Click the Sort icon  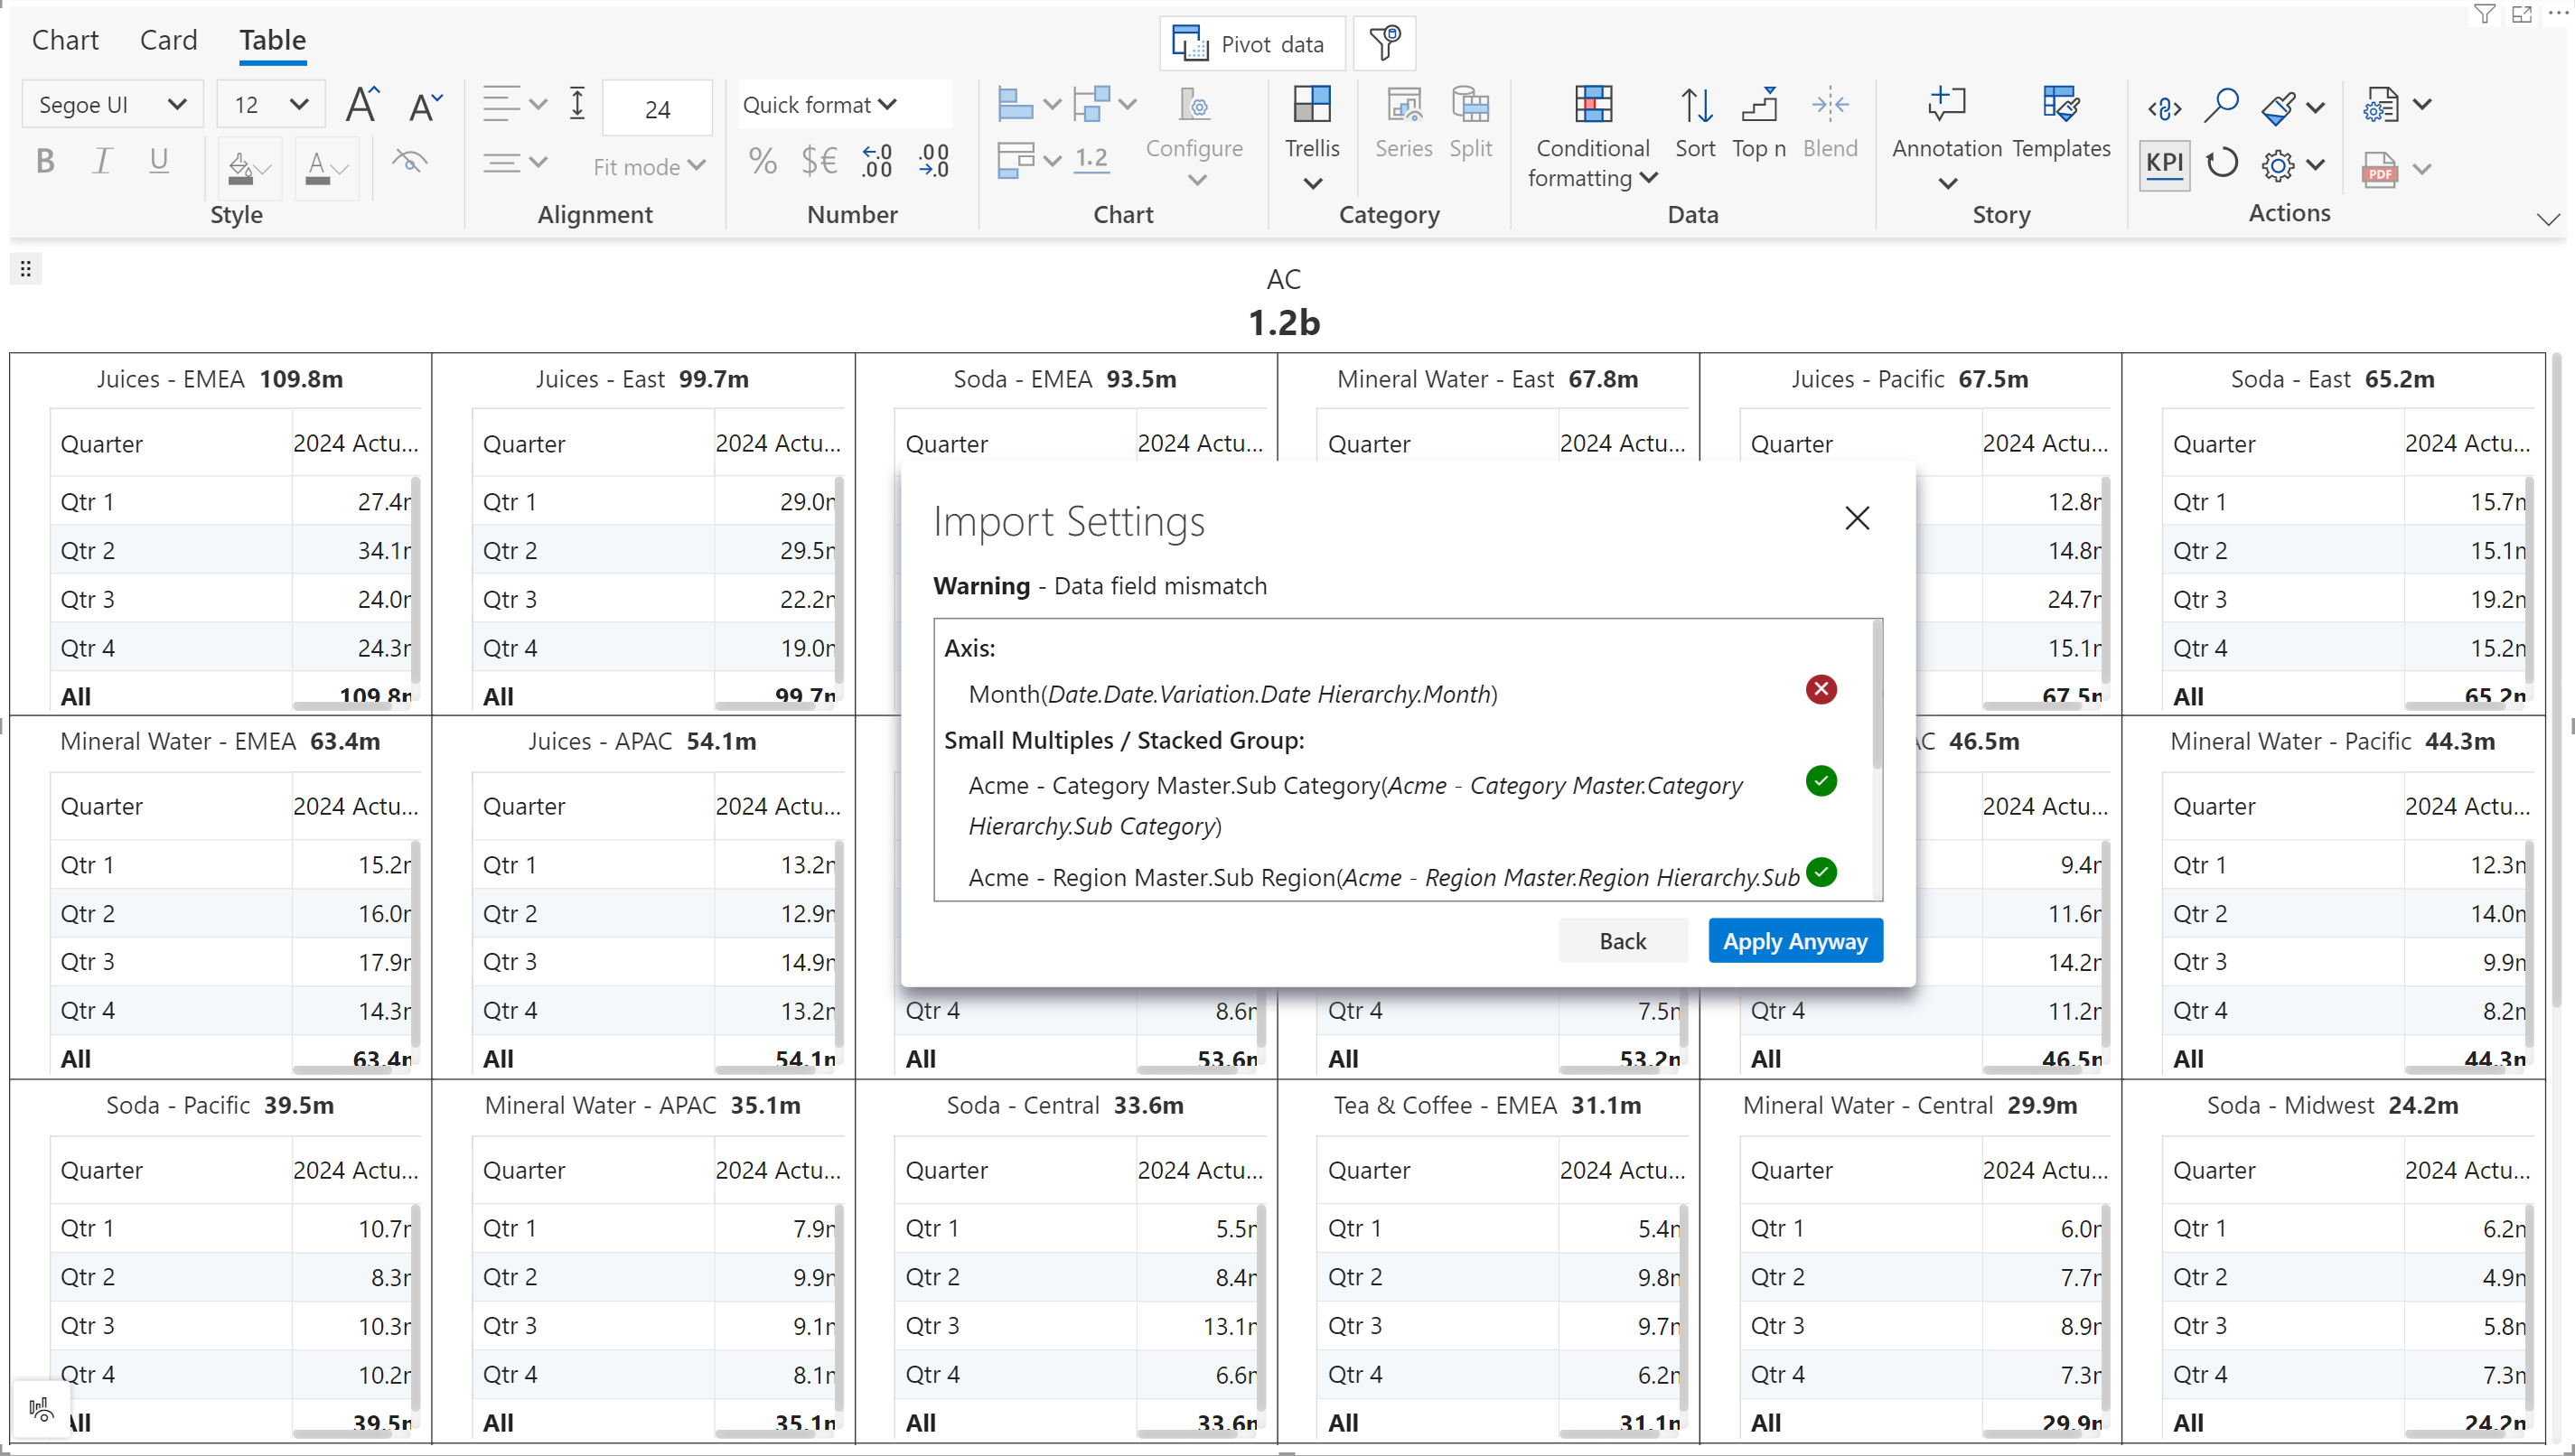click(1695, 106)
